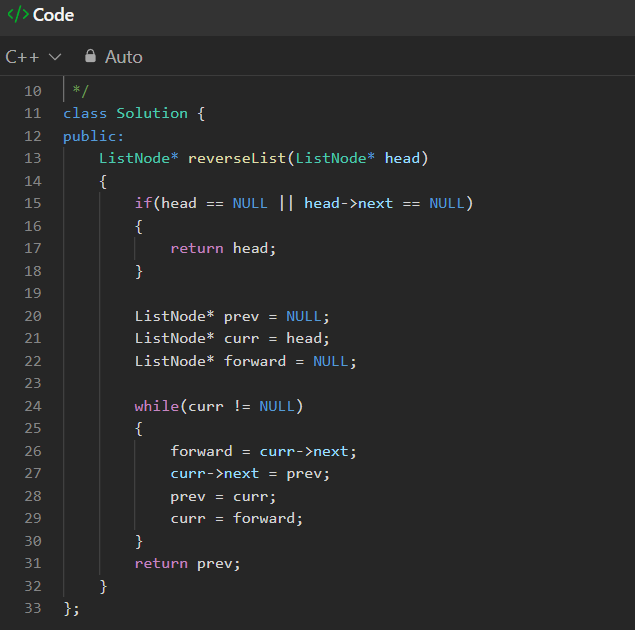635x630 pixels.
Task: Click the 'ListNode* curr = head;' line
Action: click(x=232, y=338)
